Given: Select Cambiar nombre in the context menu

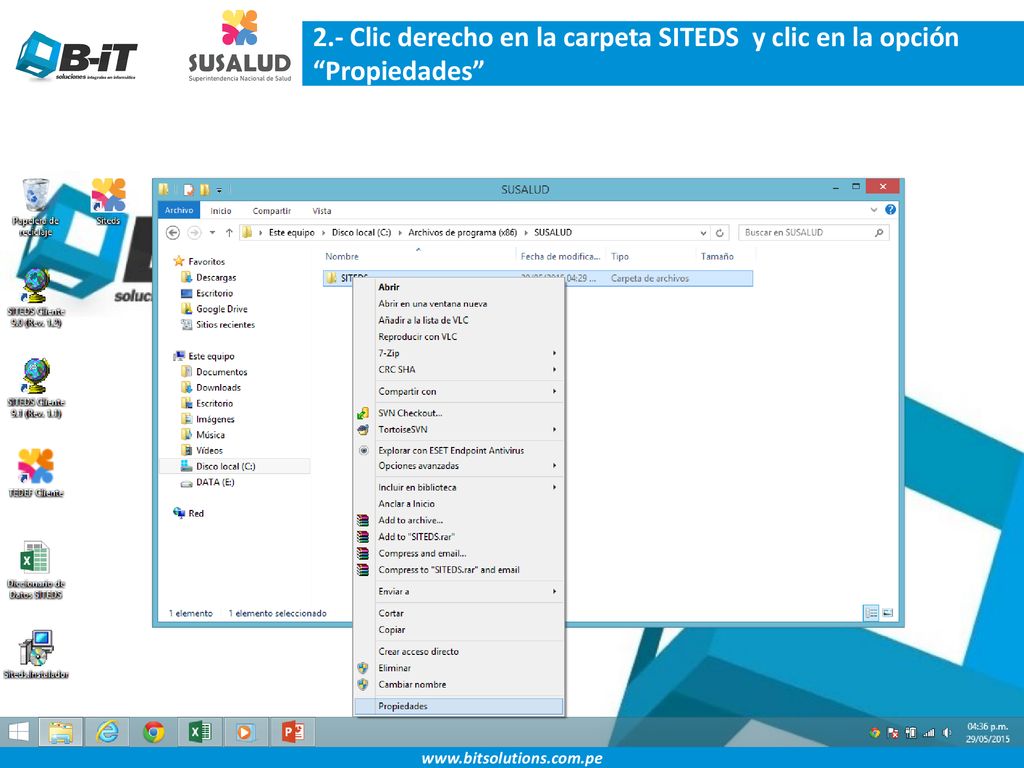Looking at the screenshot, I should (x=459, y=684).
